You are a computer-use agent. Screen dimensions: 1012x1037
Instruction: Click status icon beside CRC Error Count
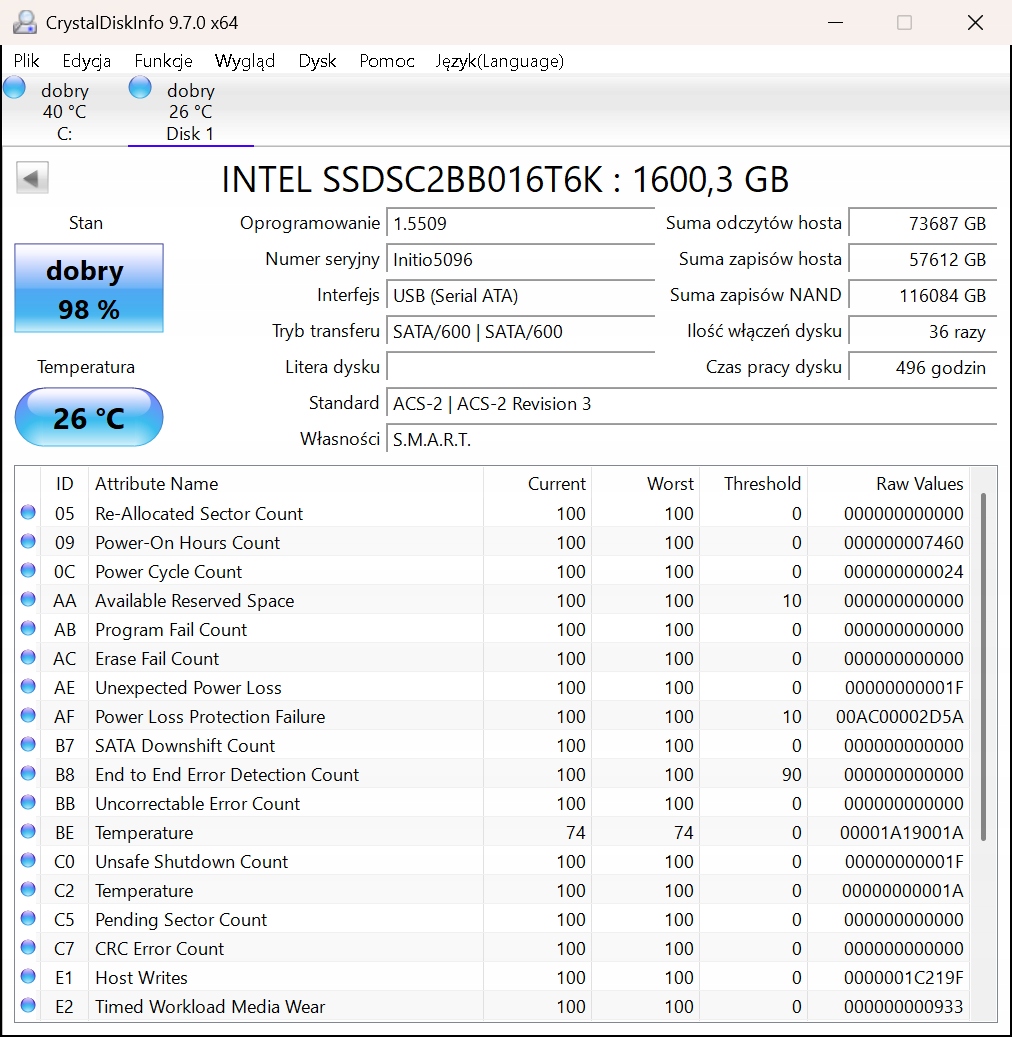pyautogui.click(x=28, y=948)
